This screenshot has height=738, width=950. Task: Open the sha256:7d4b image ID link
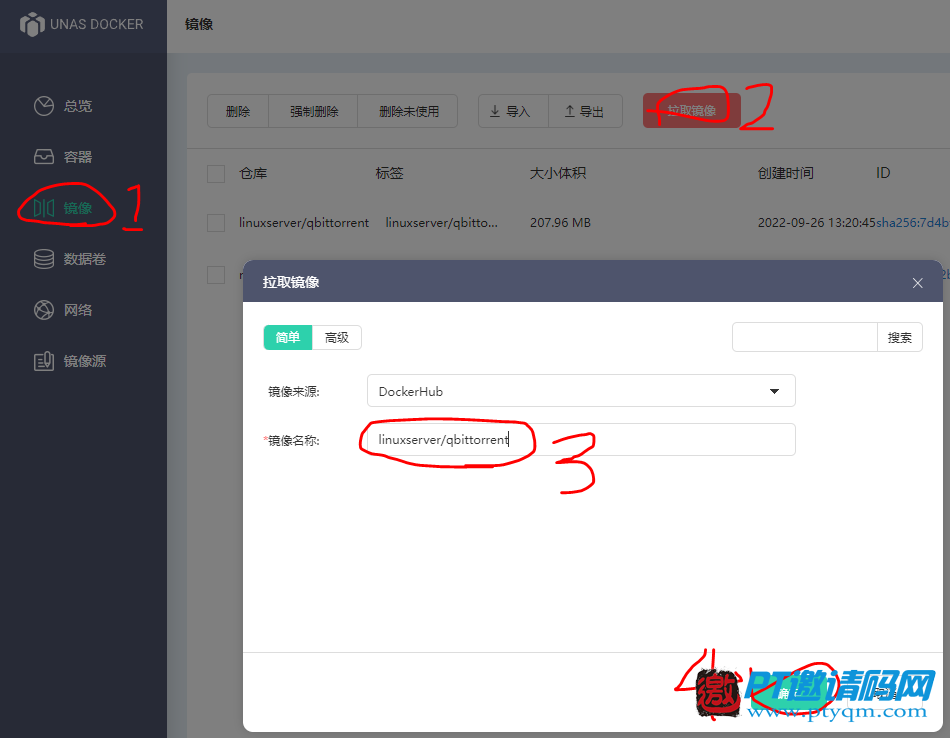pyautogui.click(x=912, y=223)
